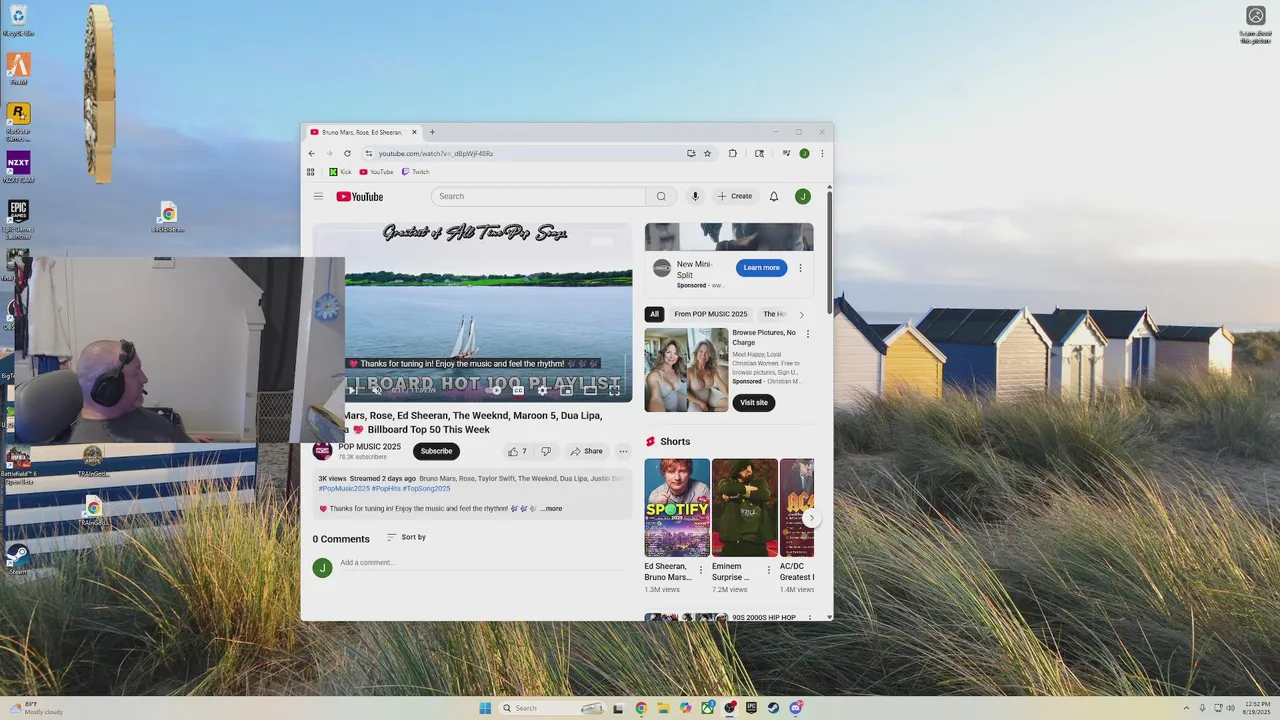Go to the YouTube home logo

tap(360, 196)
